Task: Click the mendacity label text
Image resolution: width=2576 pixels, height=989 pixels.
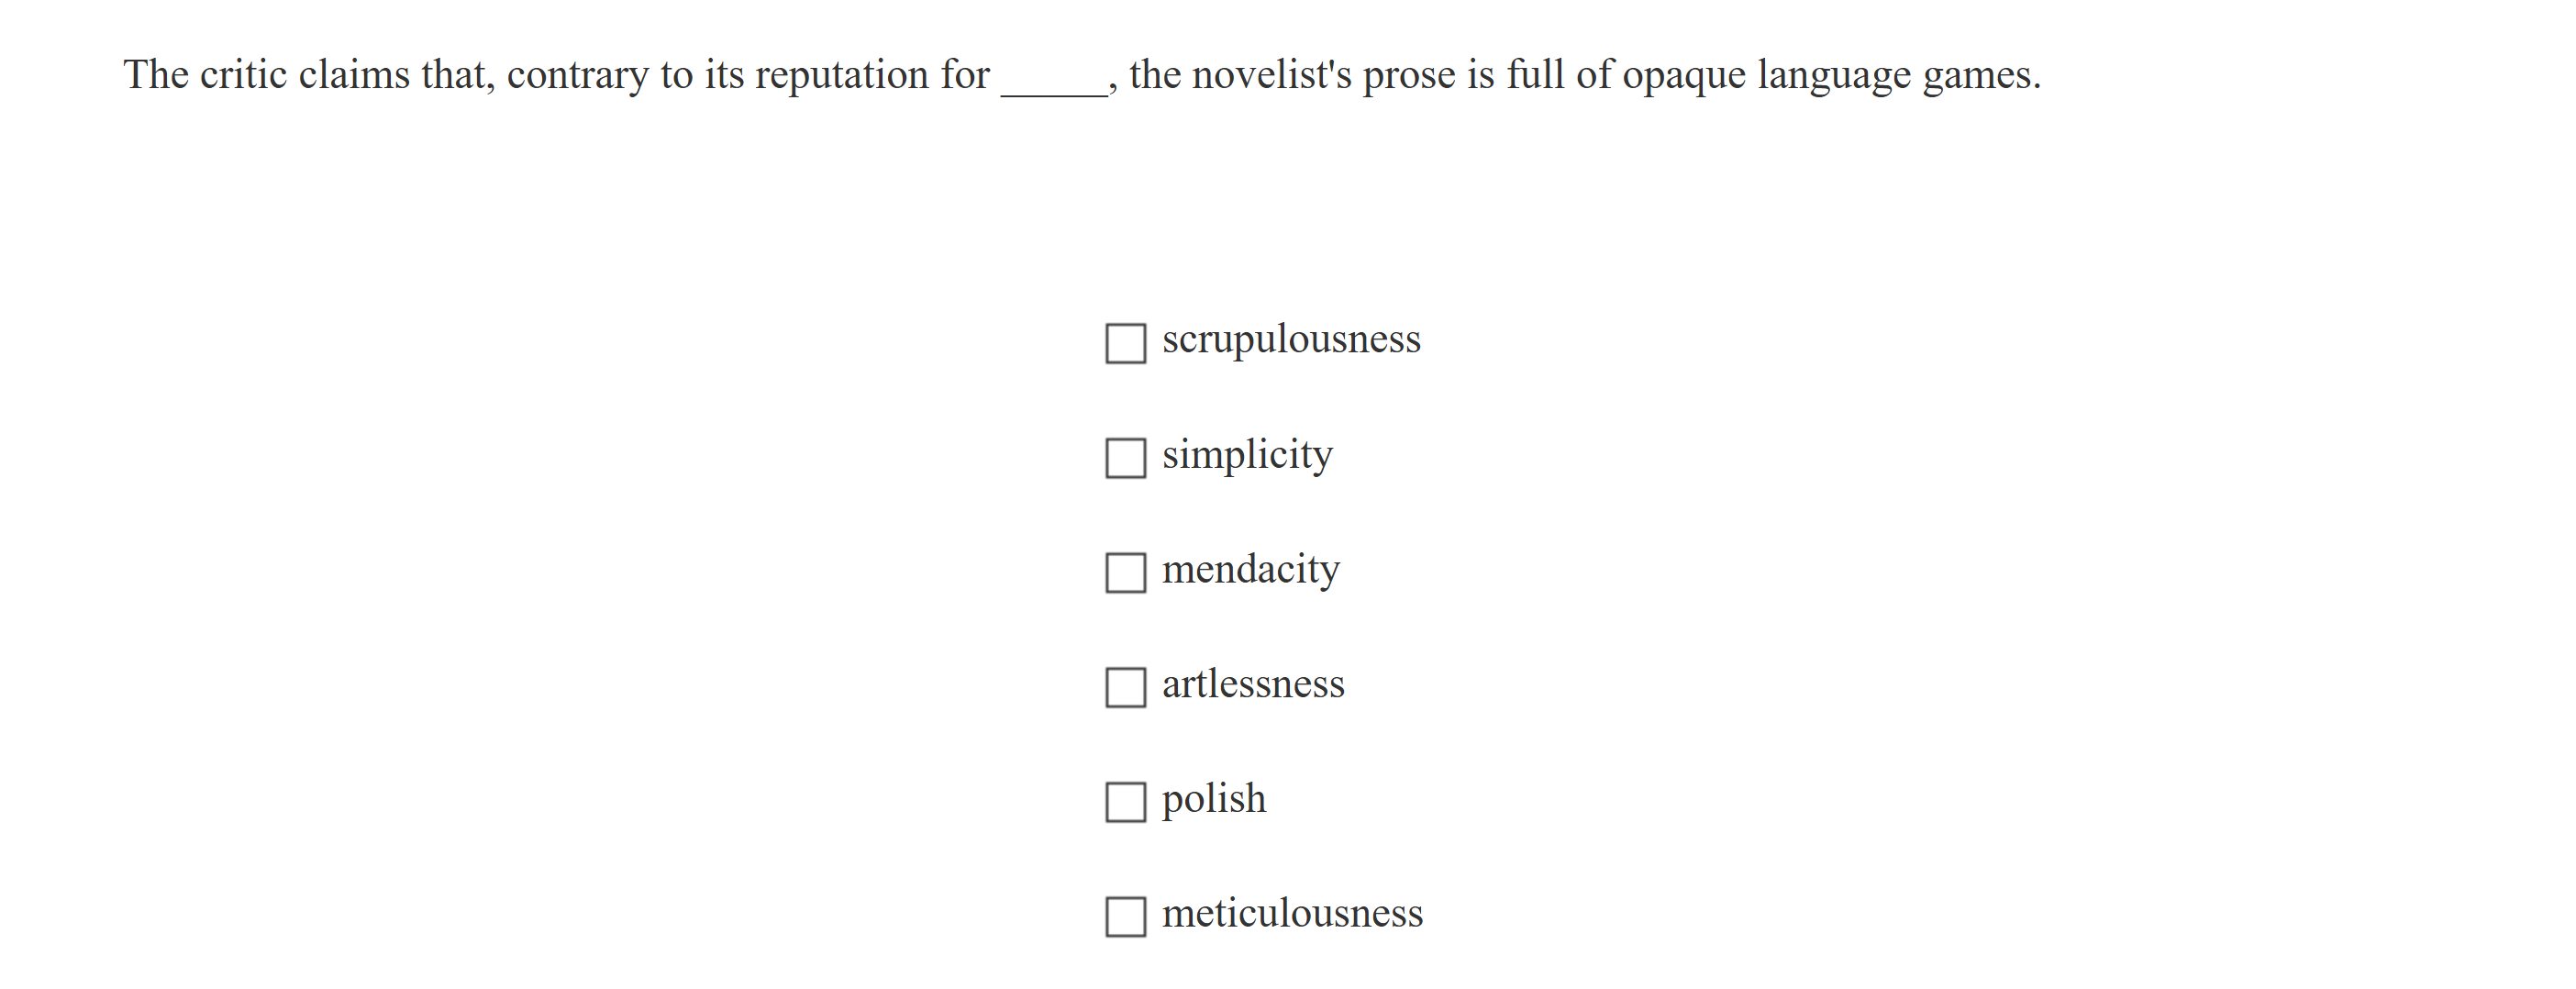Action: (x=1250, y=569)
